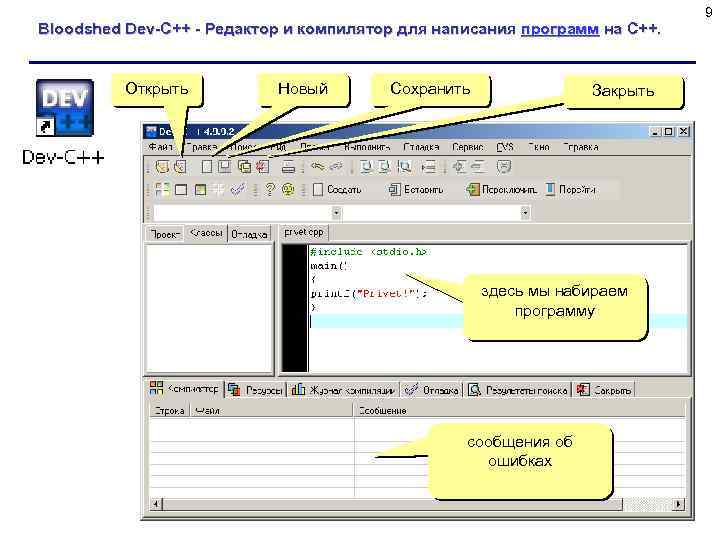Click the Файл column header in the messages list
The height and width of the screenshot is (540, 720).
coord(272,411)
